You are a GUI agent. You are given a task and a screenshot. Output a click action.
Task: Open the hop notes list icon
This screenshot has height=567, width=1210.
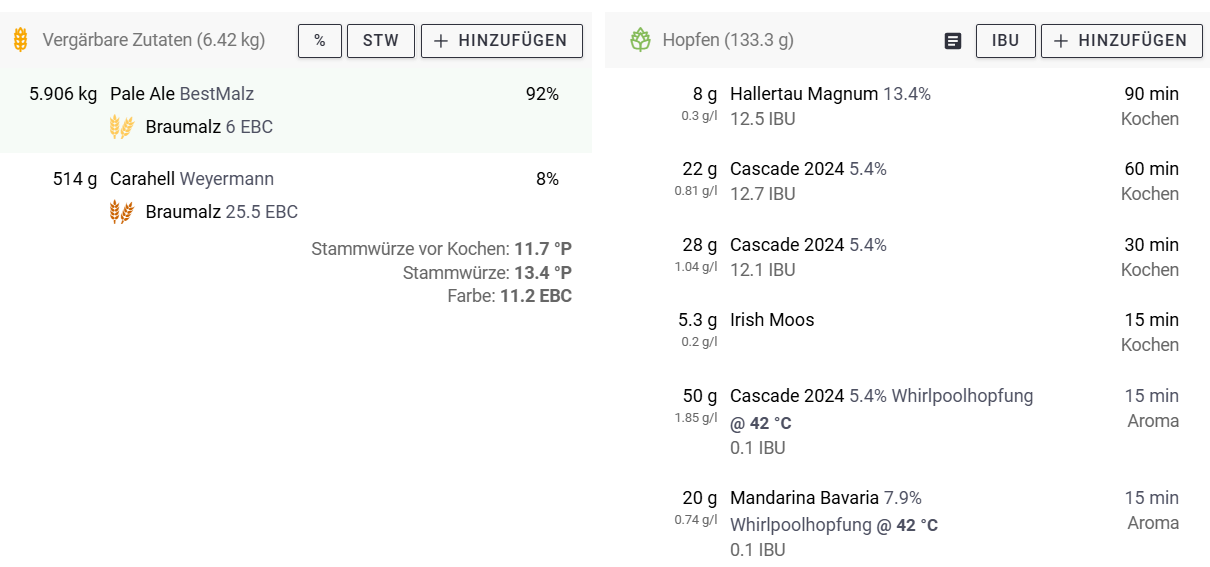point(953,41)
